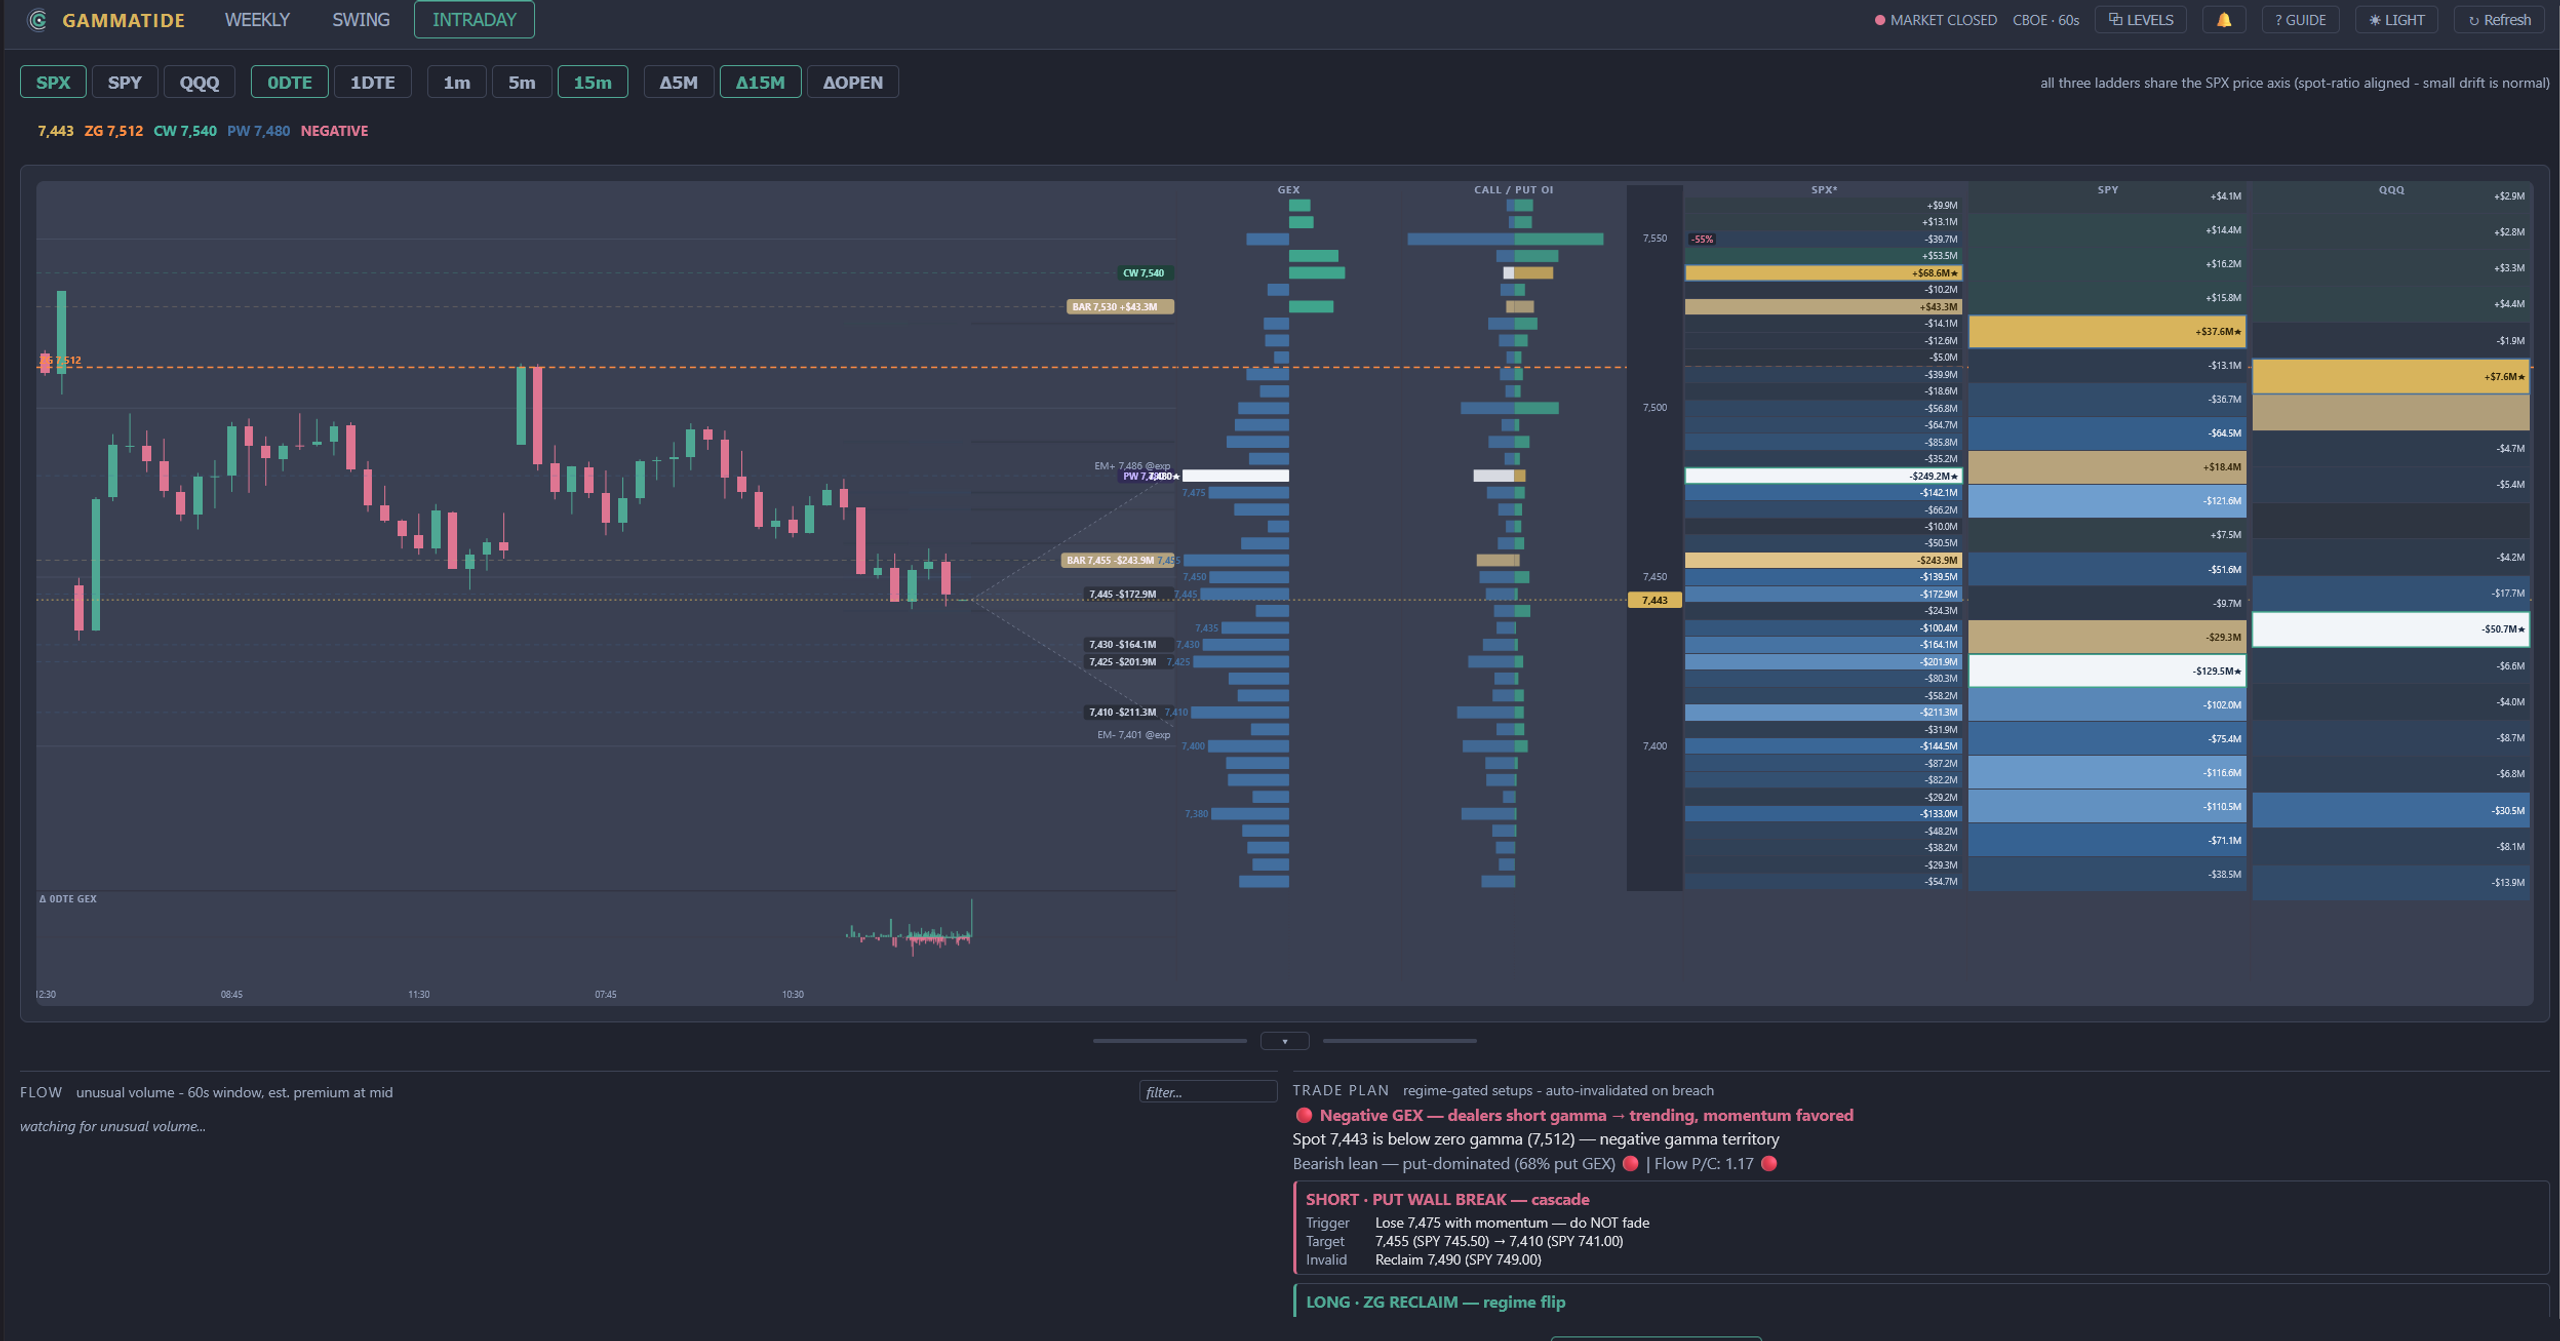Image resolution: width=2560 pixels, height=1341 pixels.
Task: Choose the 1m timeframe
Action: (x=456, y=82)
